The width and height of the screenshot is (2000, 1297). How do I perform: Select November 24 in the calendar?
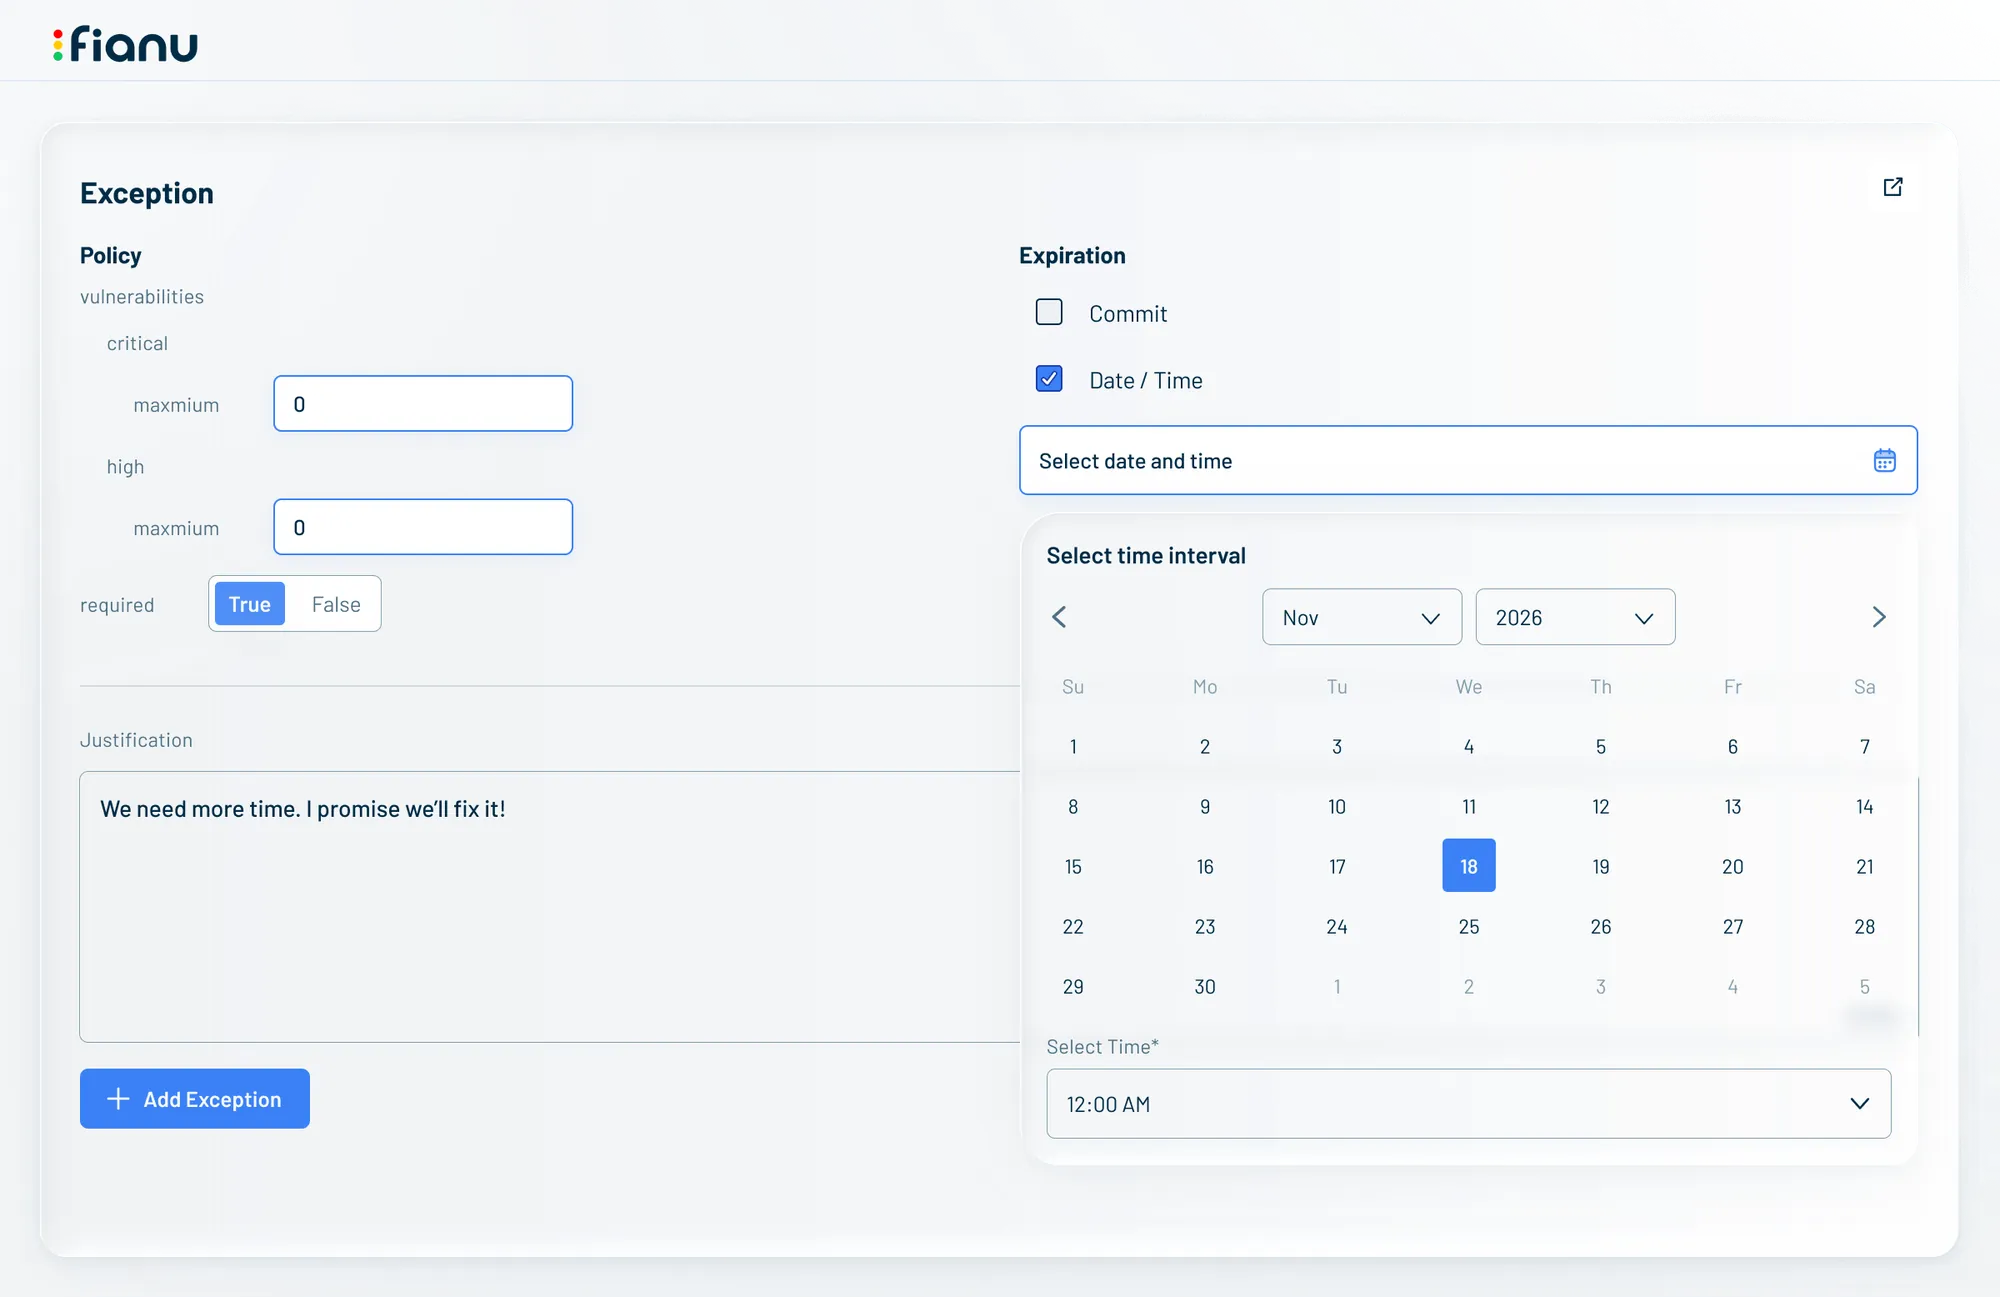pyautogui.click(x=1337, y=926)
